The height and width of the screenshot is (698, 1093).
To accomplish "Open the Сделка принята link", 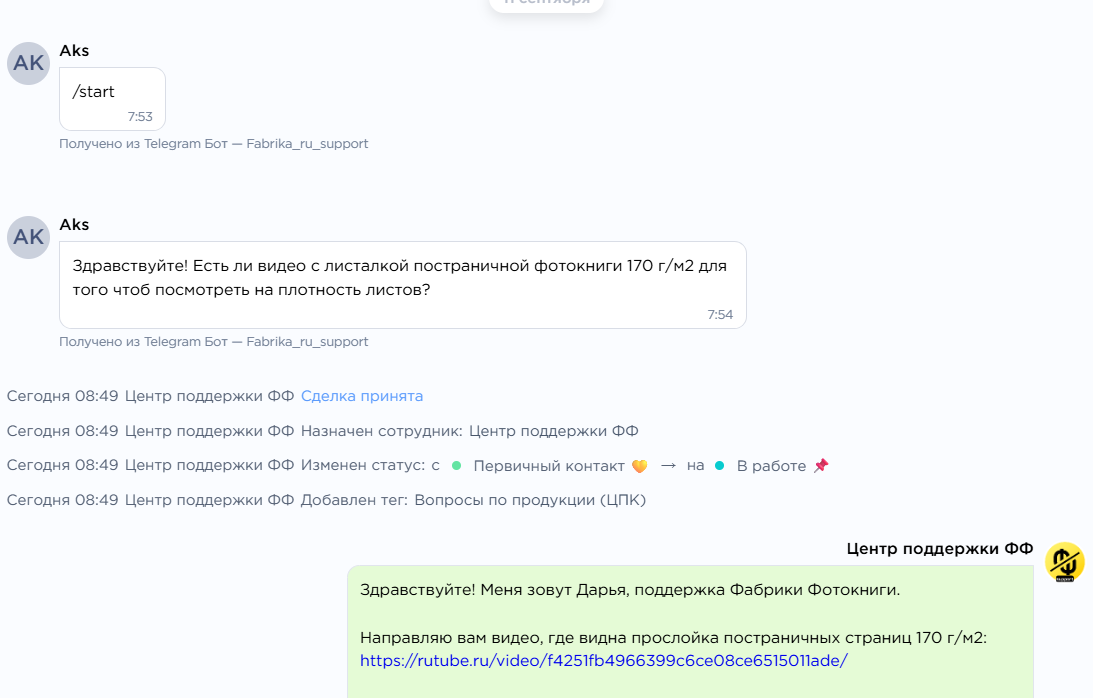I will coord(362,396).
